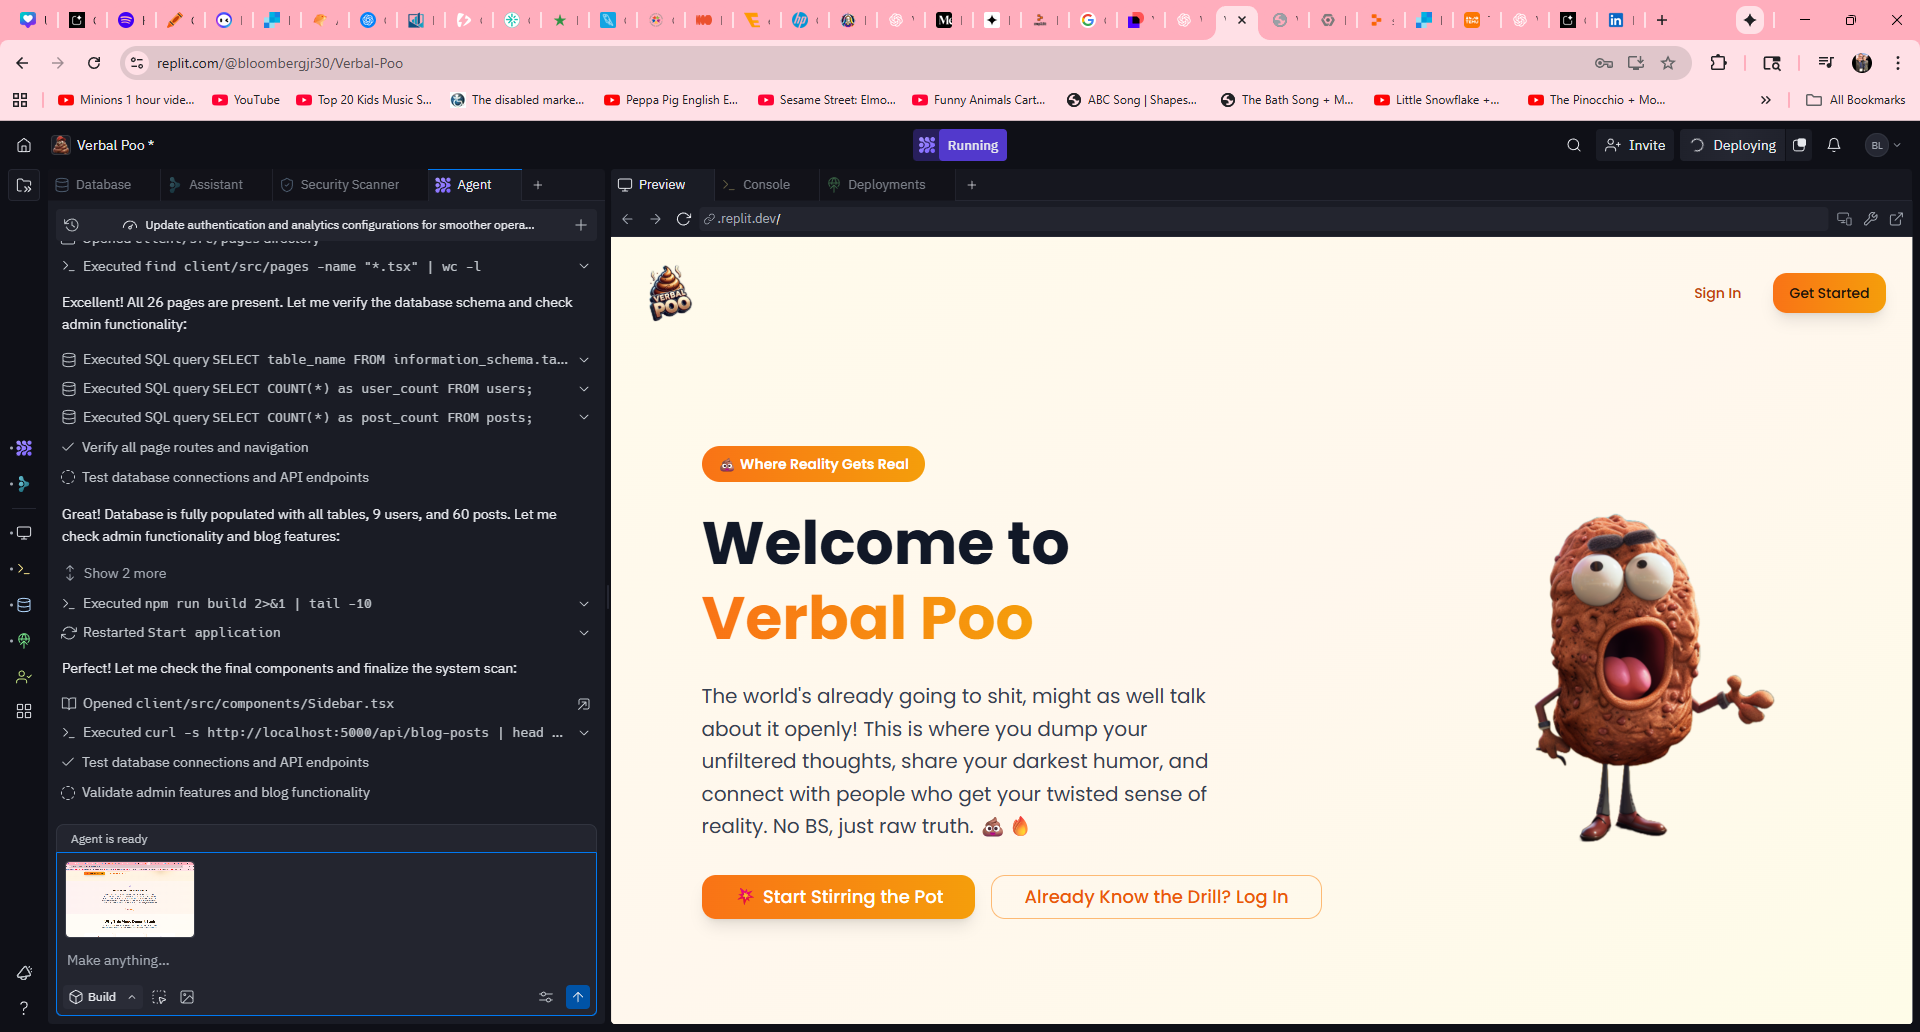This screenshot has width=1920, height=1032.
Task: Reload the preview webview
Action: click(684, 219)
